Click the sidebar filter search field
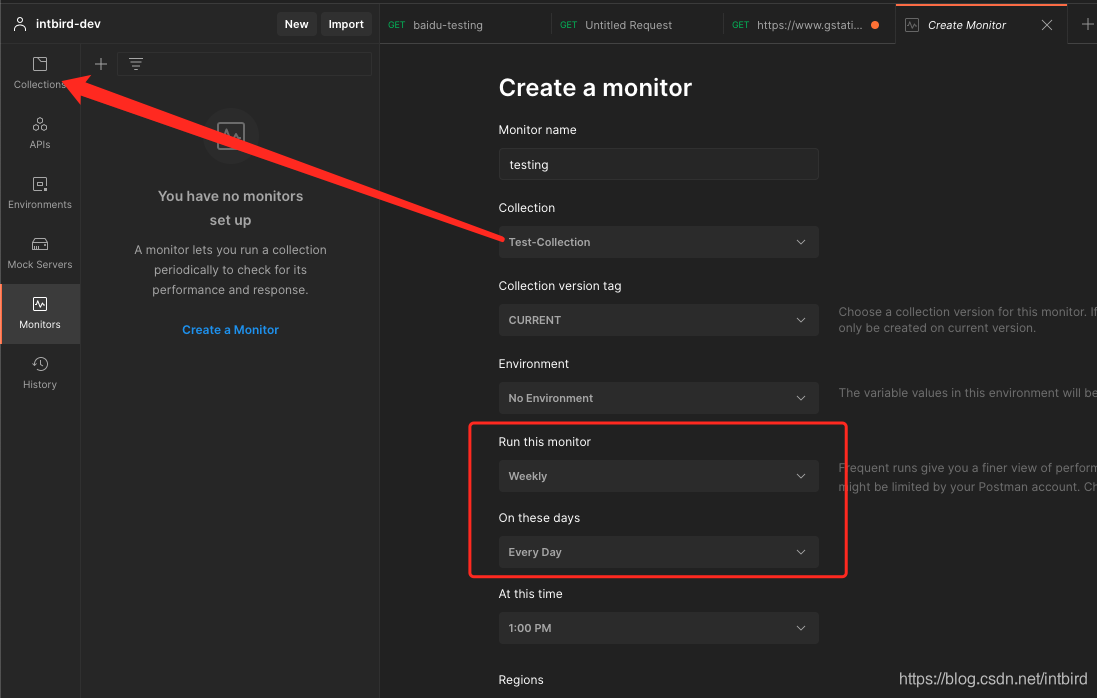This screenshot has height=698, width=1097. click(x=244, y=64)
